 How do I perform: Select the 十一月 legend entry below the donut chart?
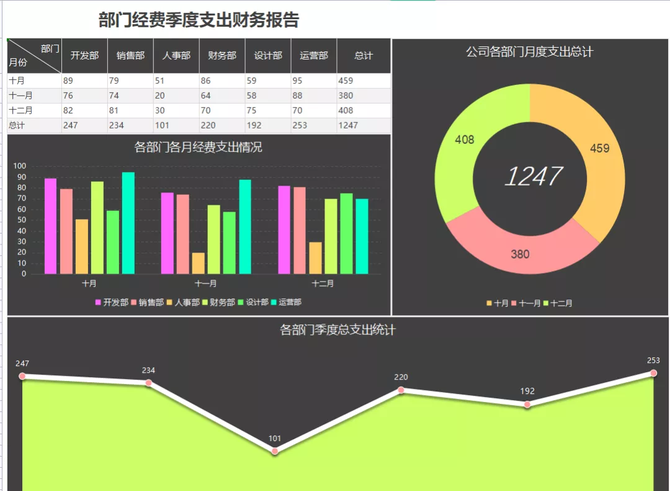pos(530,302)
